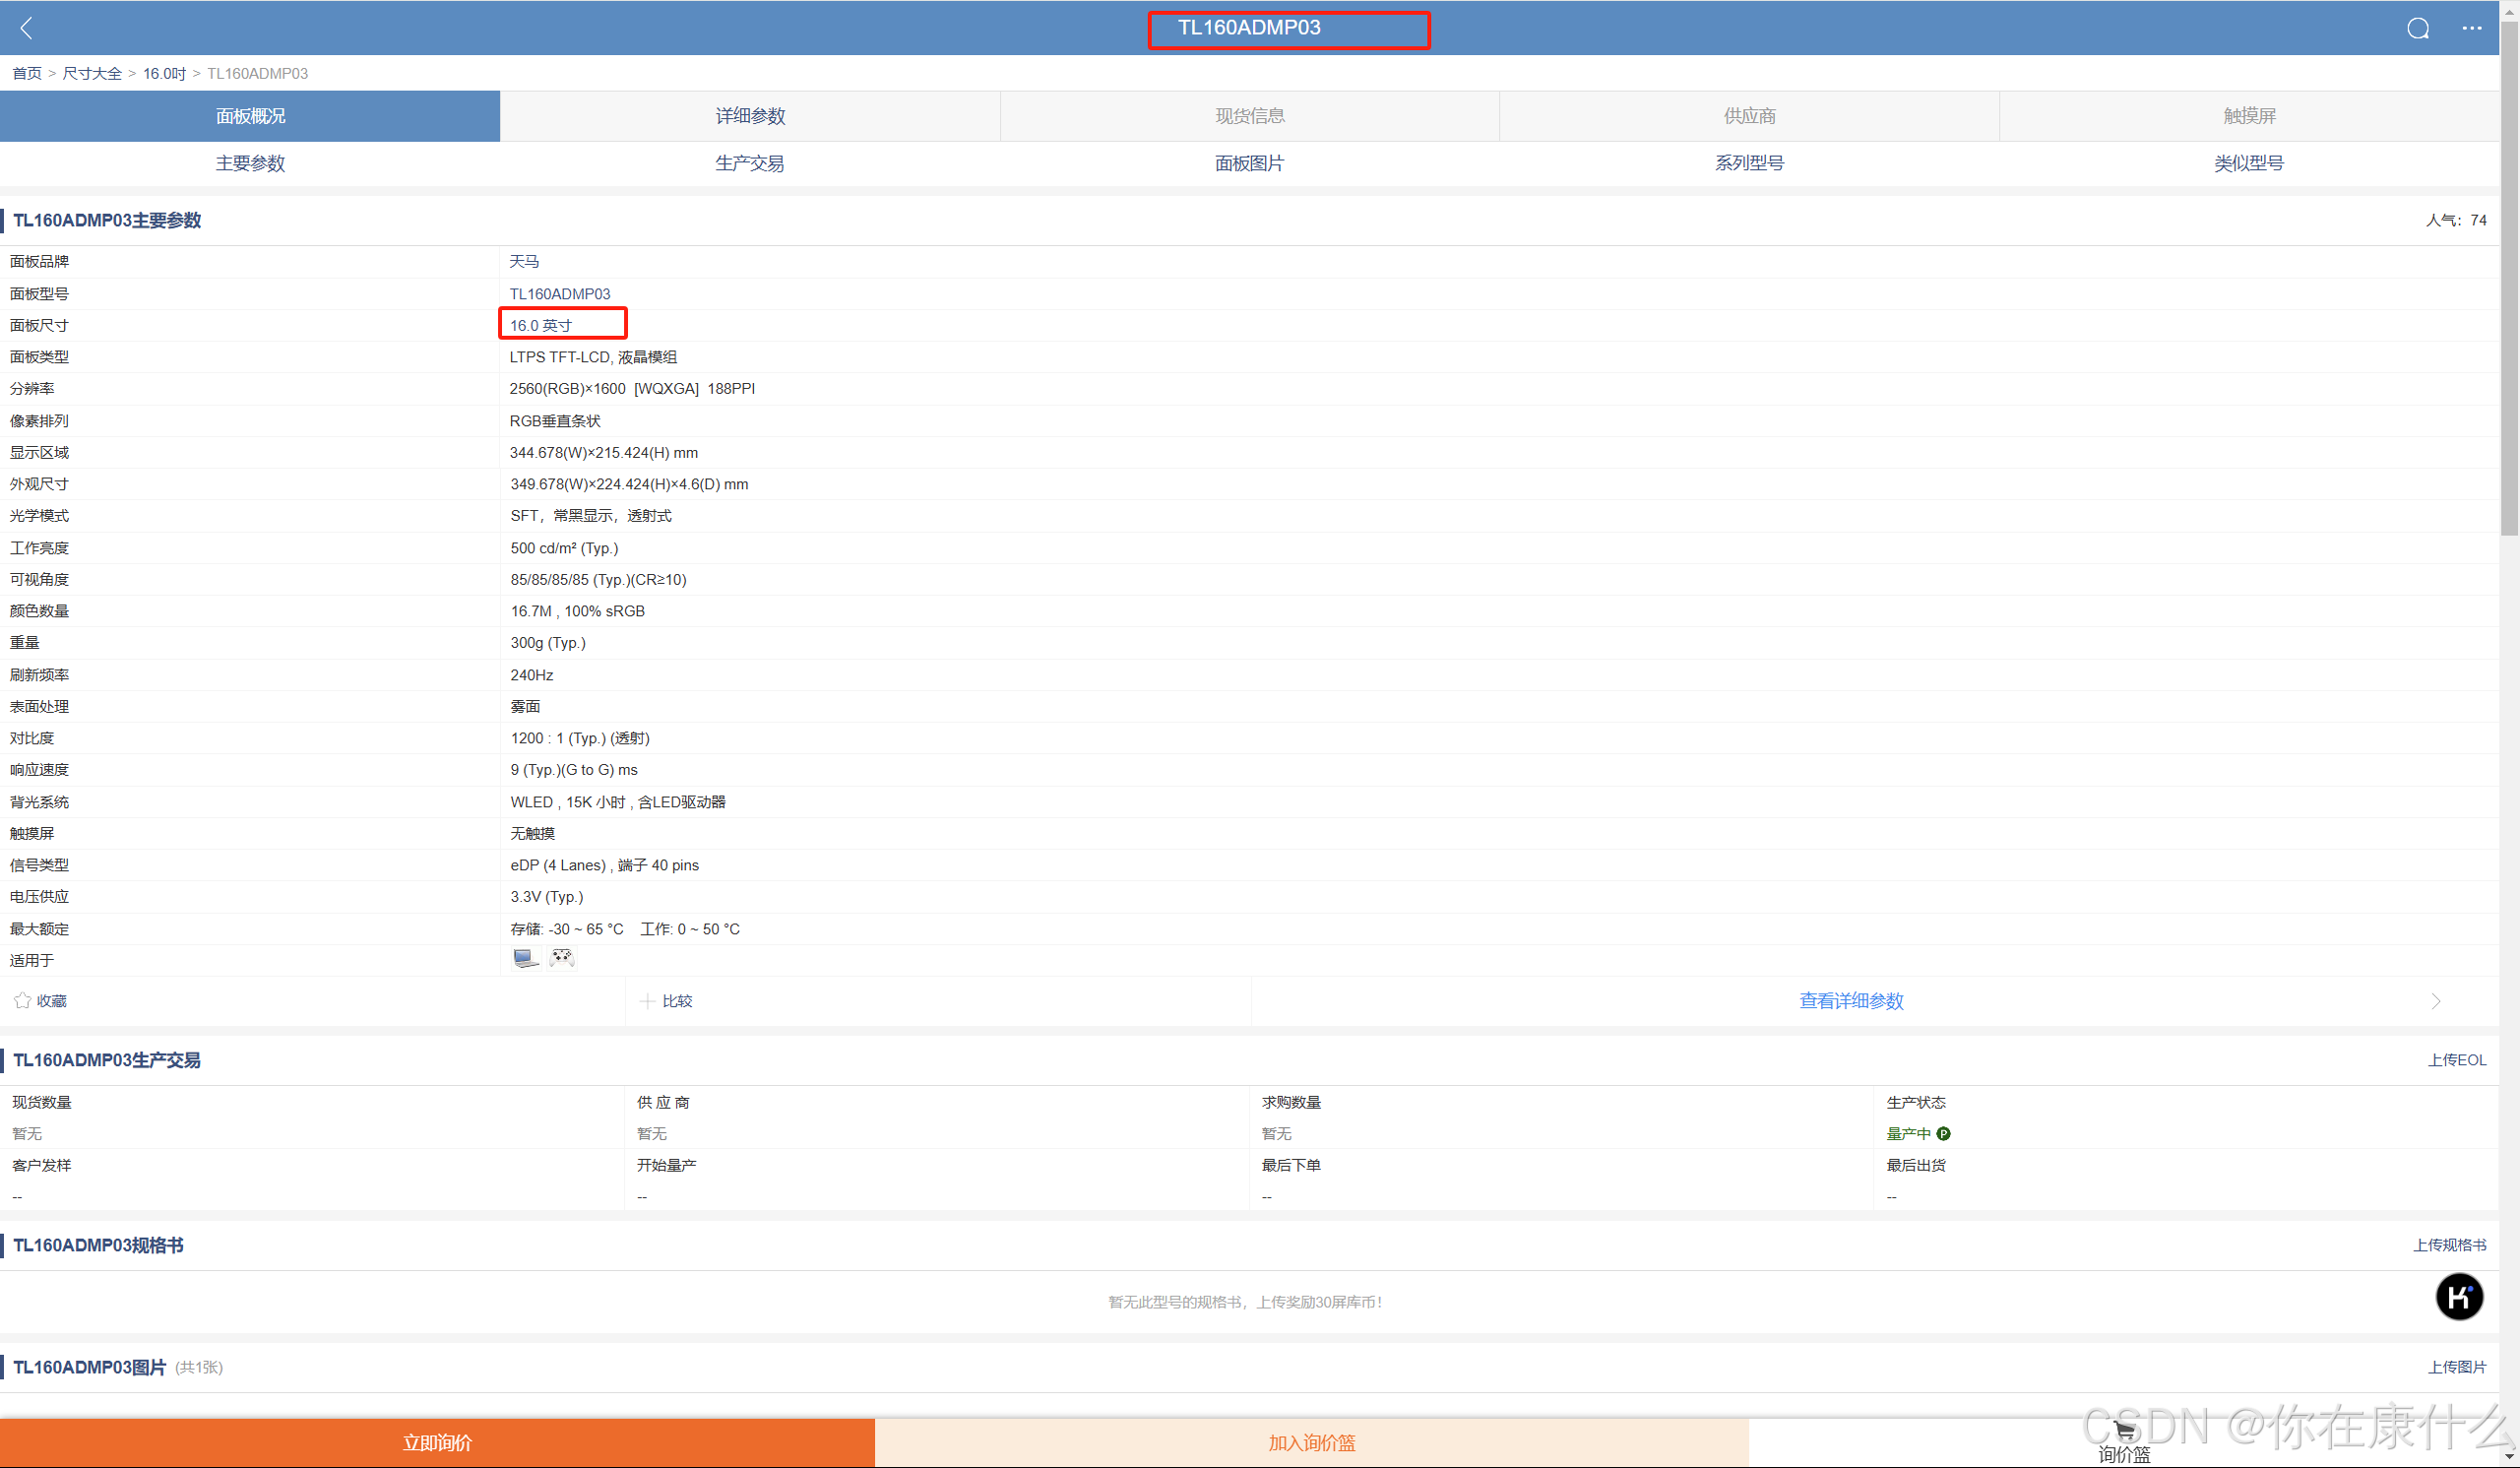Open the three-dots more menu
Viewport: 2520px width, 1468px height.
pyautogui.click(x=2471, y=28)
